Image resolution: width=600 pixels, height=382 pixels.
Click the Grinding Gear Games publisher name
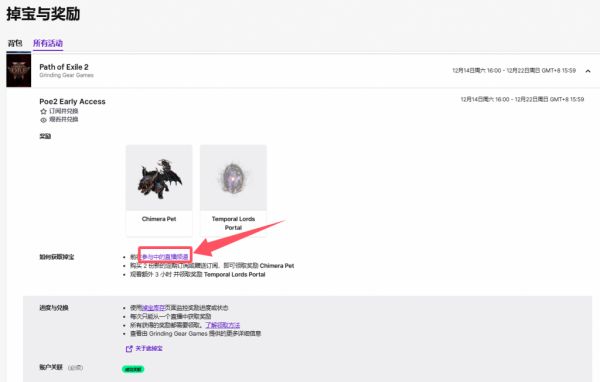pyautogui.click(x=66, y=75)
